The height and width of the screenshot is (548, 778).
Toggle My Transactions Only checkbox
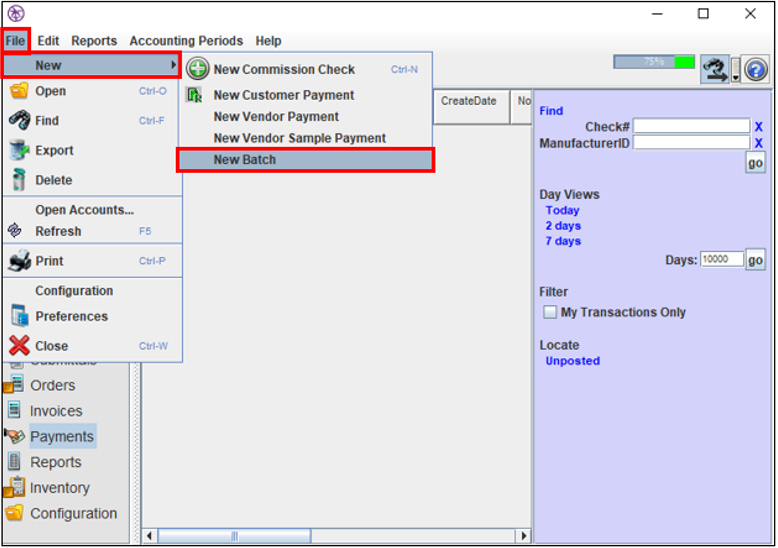pos(550,312)
